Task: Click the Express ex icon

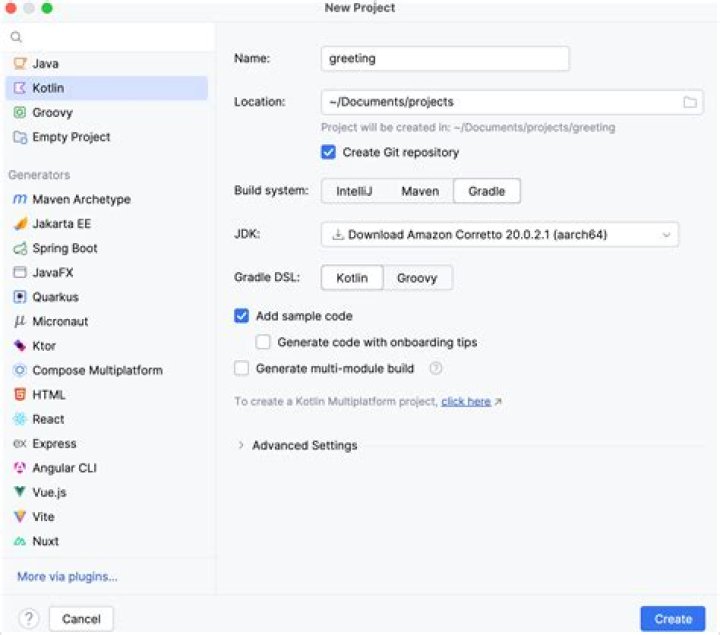Action: click(20, 444)
